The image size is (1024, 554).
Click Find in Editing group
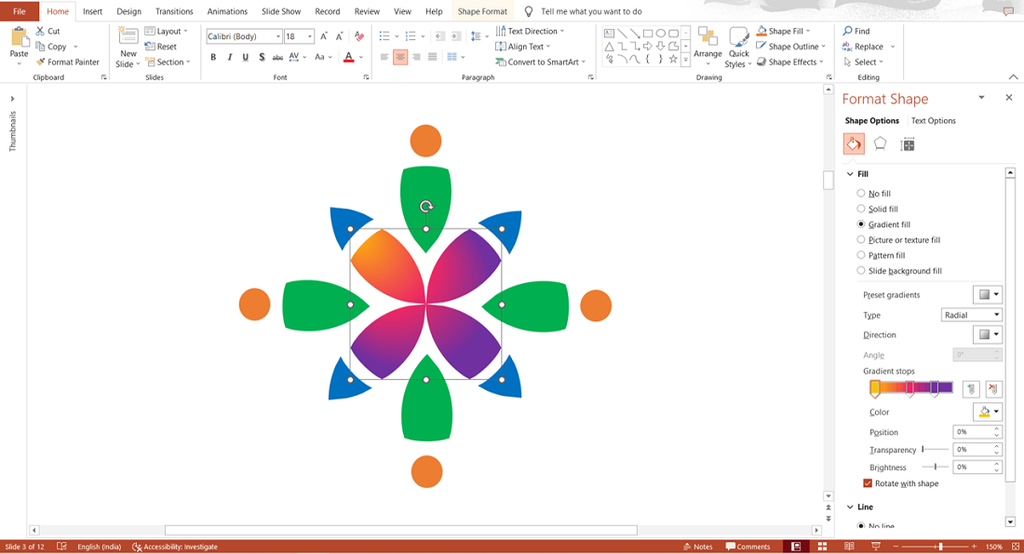point(856,31)
